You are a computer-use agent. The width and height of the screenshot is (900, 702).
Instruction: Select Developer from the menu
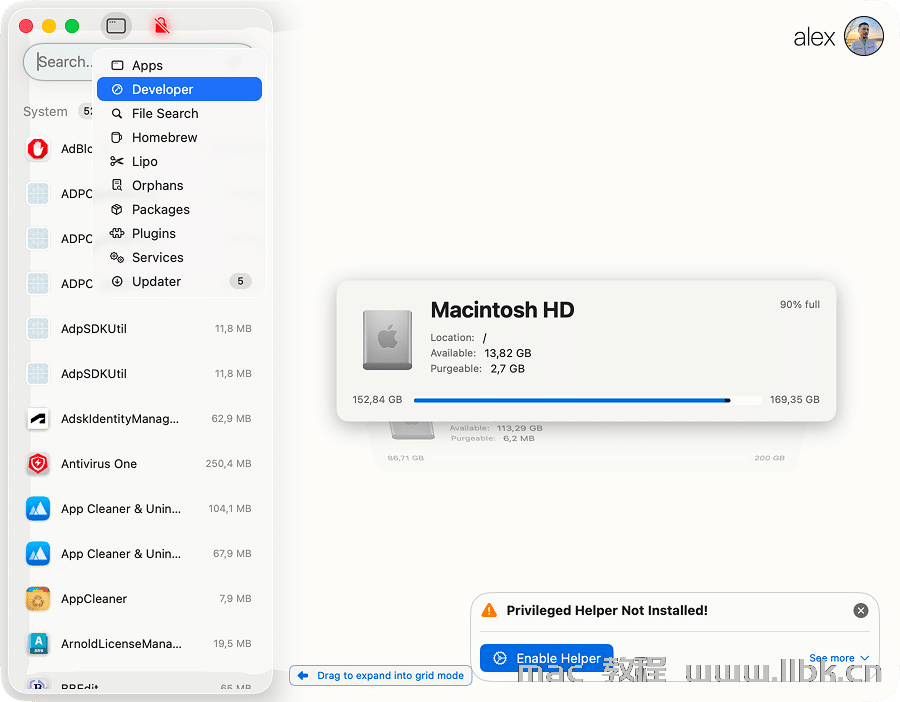[179, 89]
